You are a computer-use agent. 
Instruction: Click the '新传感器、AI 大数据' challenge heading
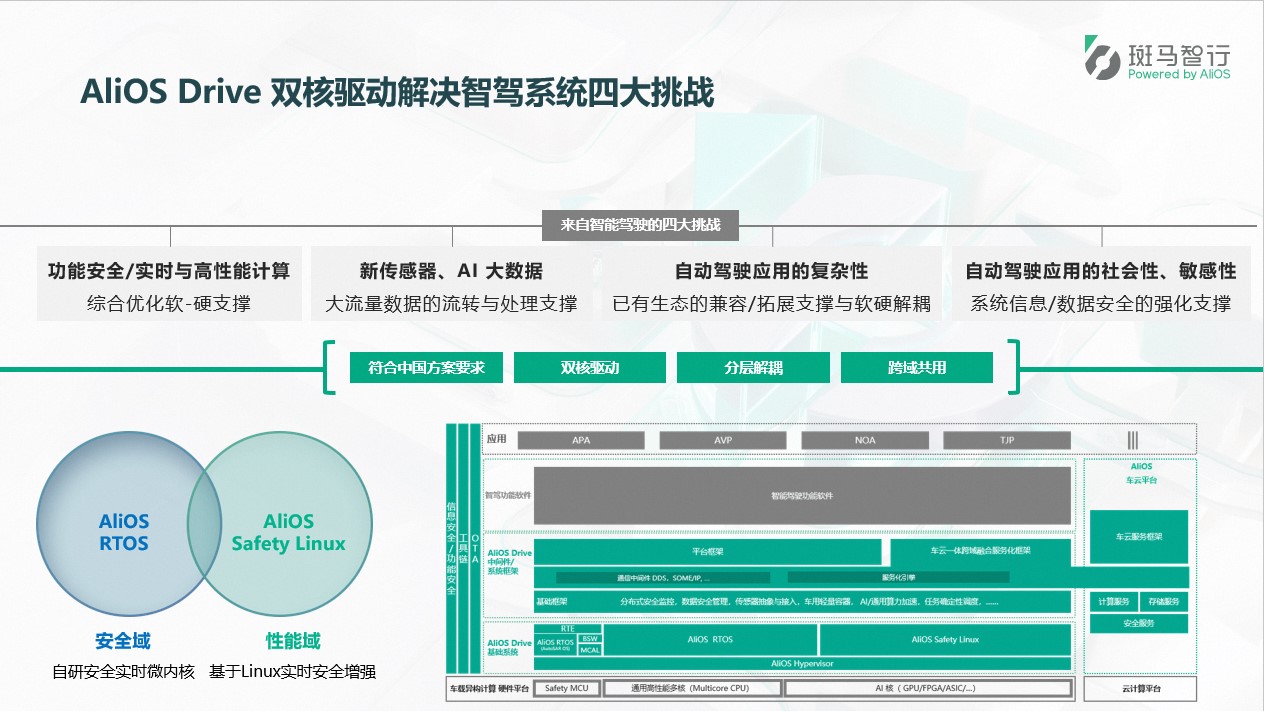451,271
